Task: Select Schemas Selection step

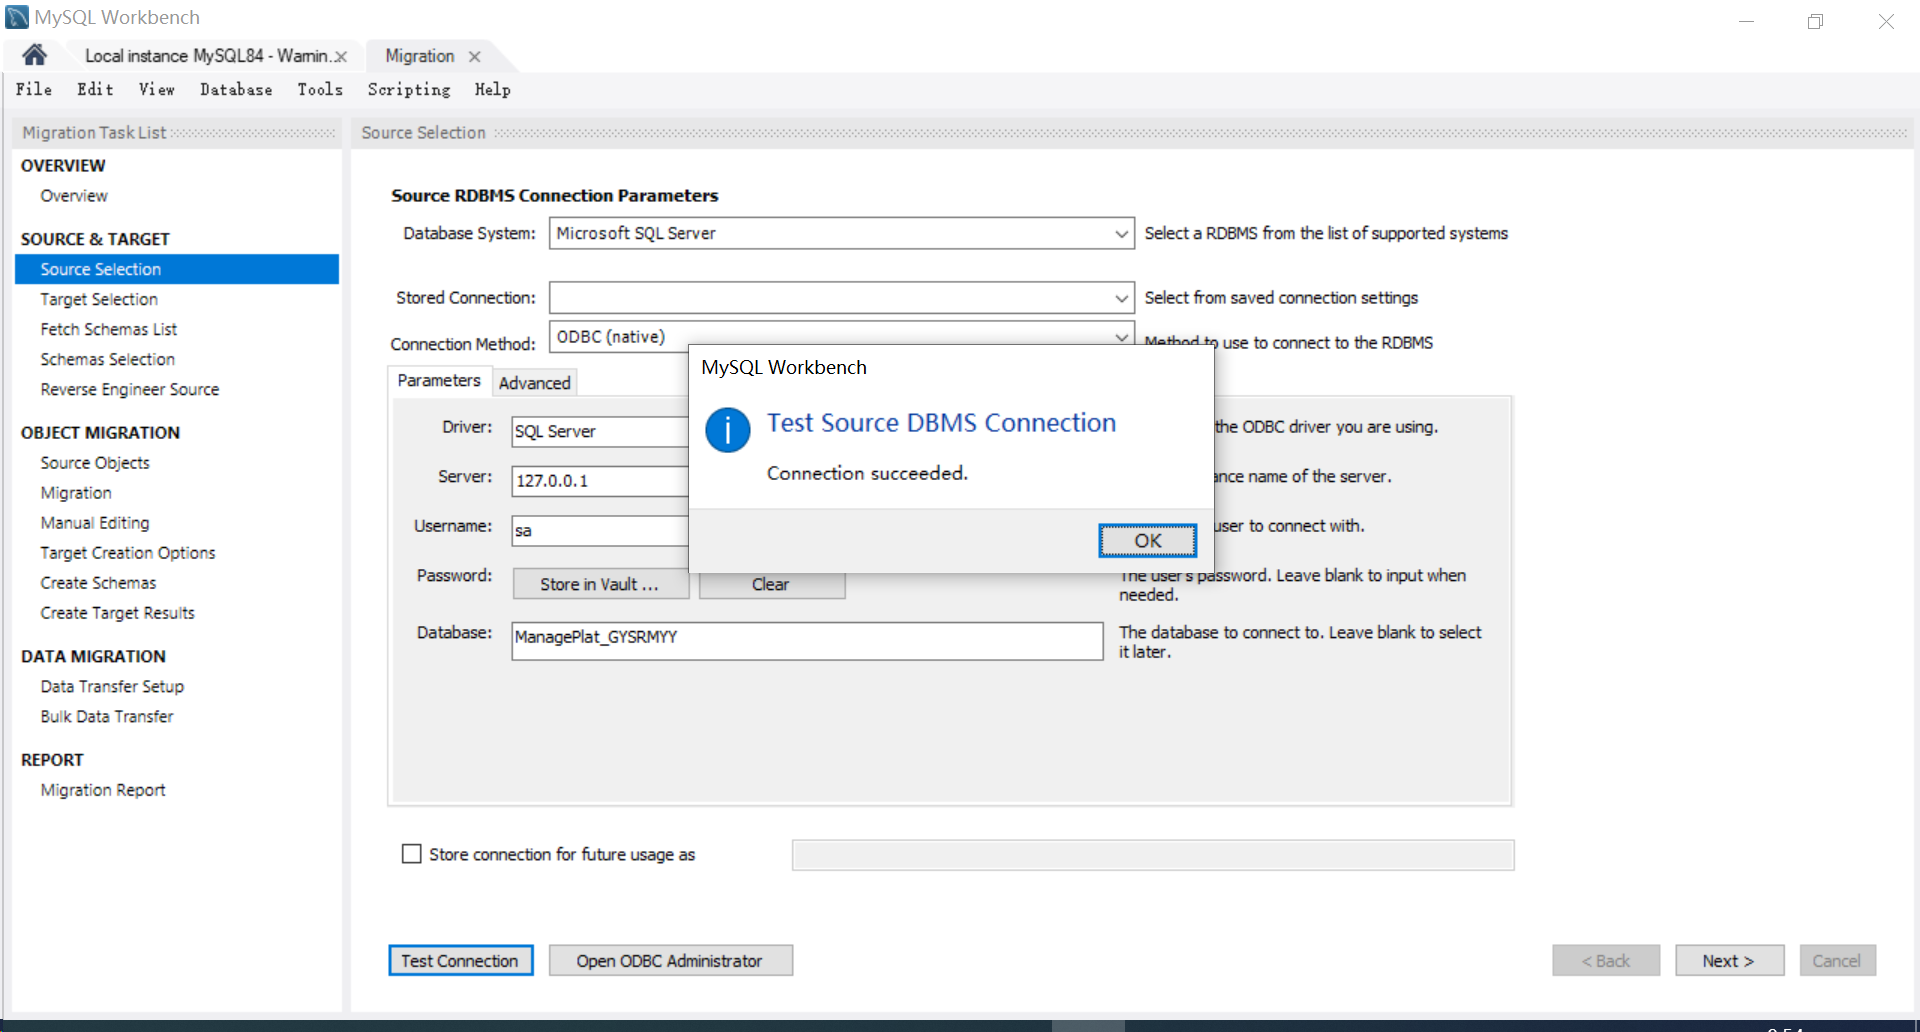Action: 108,359
